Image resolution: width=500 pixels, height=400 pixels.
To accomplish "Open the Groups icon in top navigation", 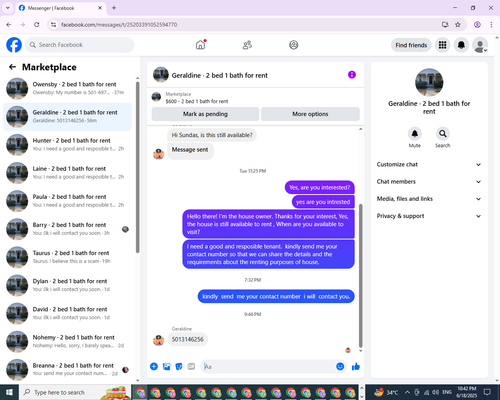I will click(294, 45).
